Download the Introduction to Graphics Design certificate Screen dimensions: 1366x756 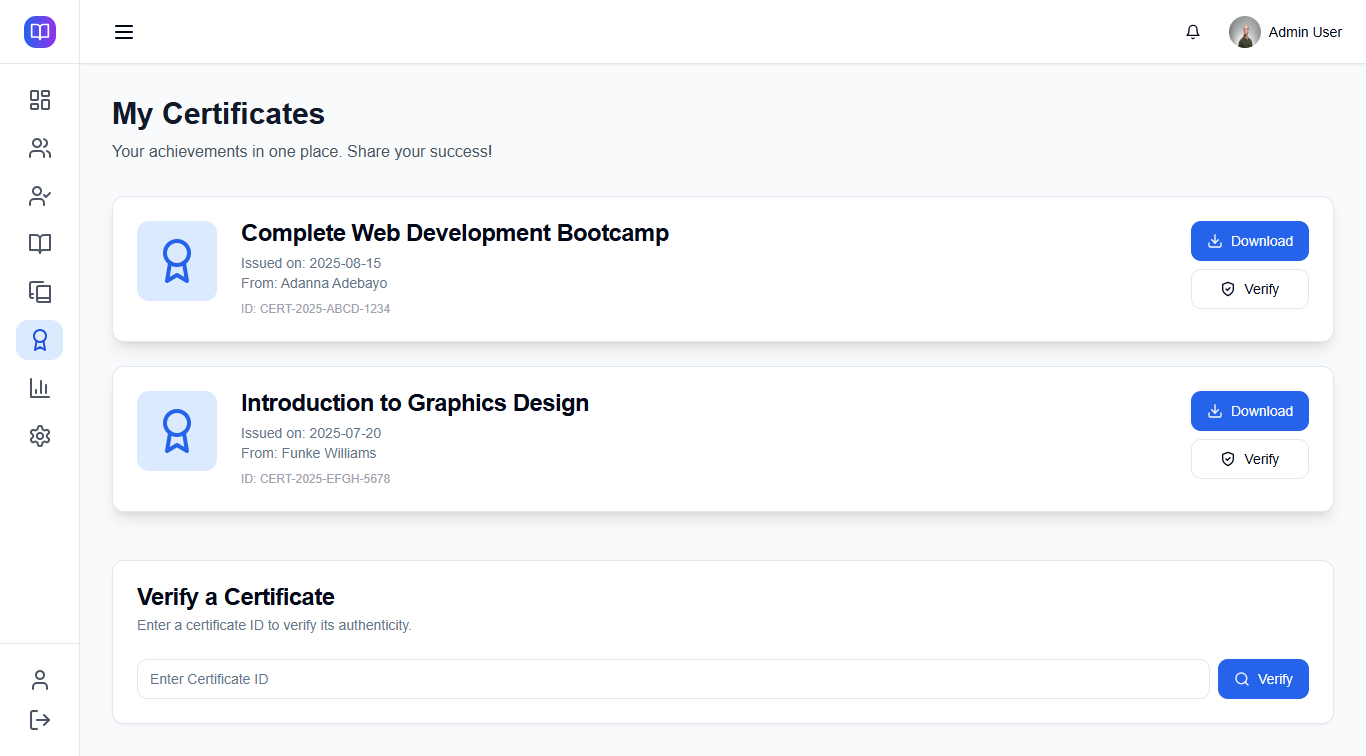tap(1249, 411)
